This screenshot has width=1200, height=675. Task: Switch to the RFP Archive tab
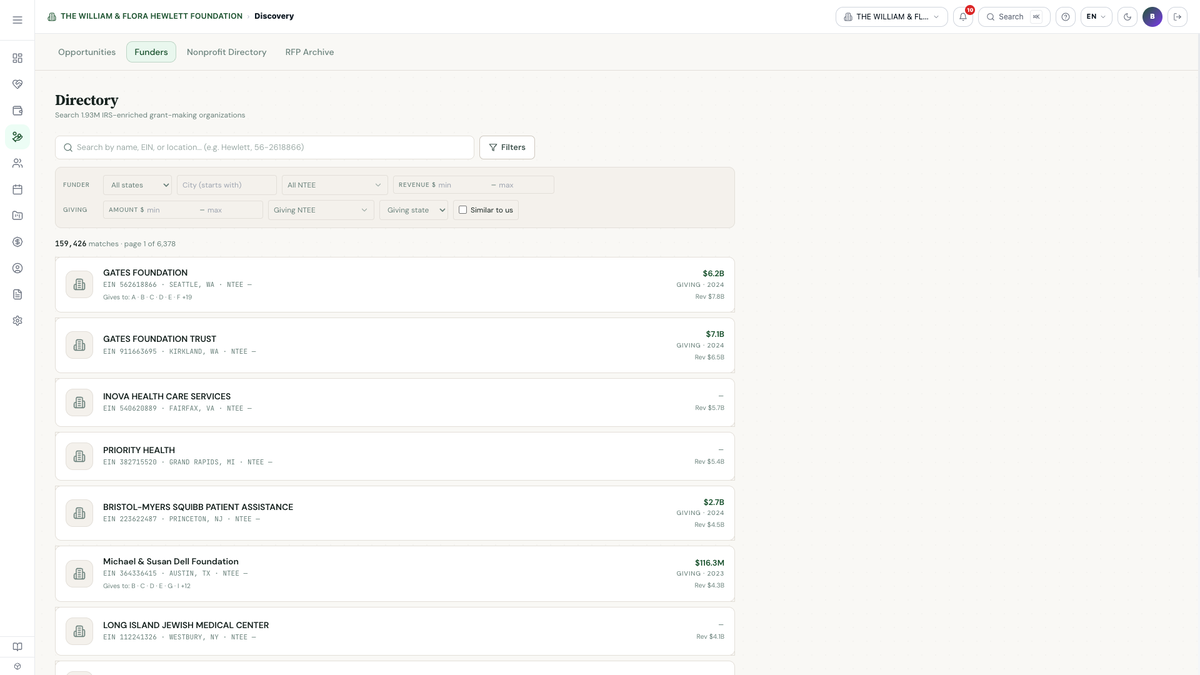pos(310,52)
